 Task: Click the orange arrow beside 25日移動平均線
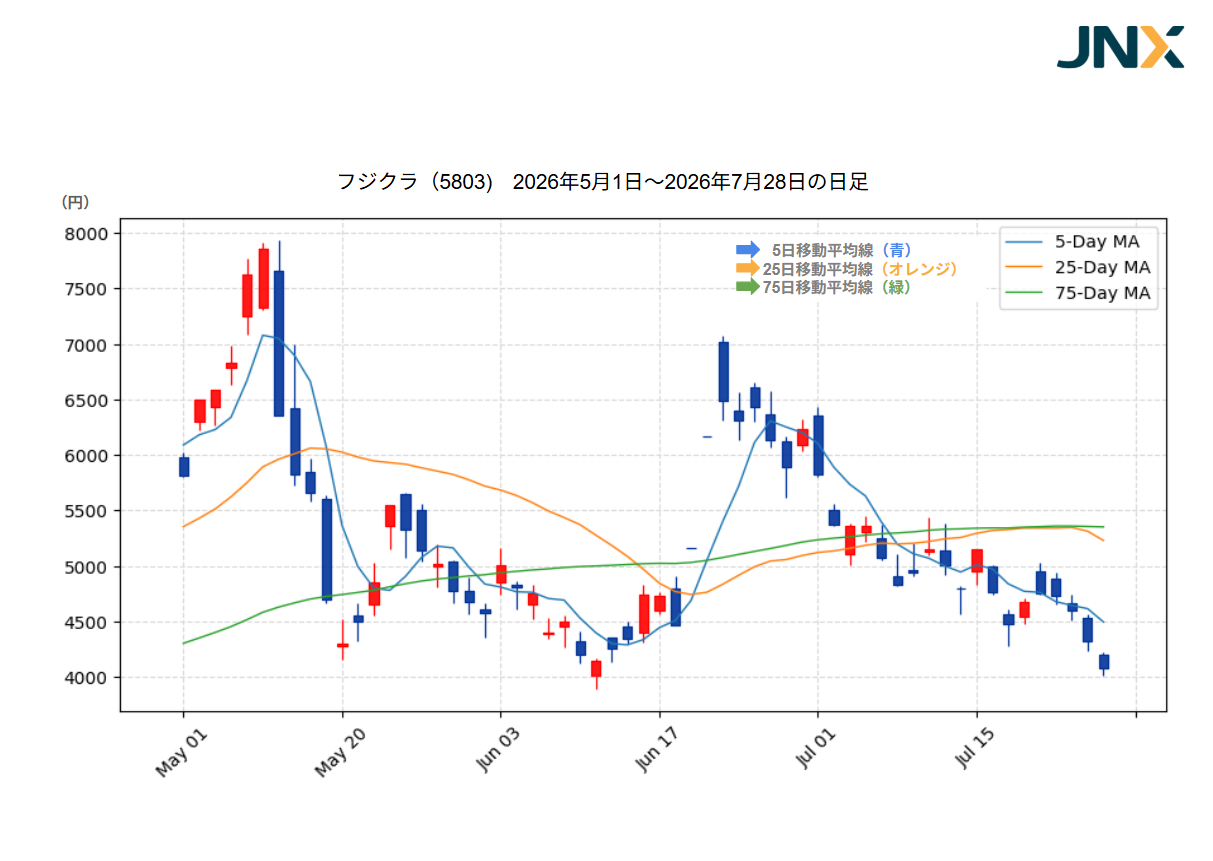pos(748,268)
